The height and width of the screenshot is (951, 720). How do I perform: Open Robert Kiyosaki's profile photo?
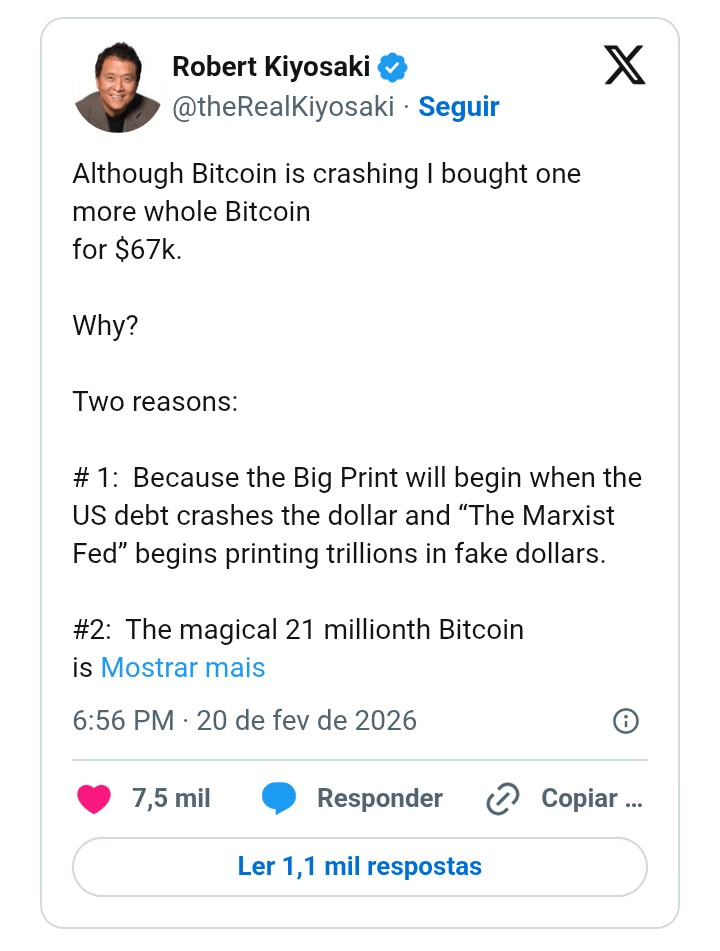coord(118,88)
